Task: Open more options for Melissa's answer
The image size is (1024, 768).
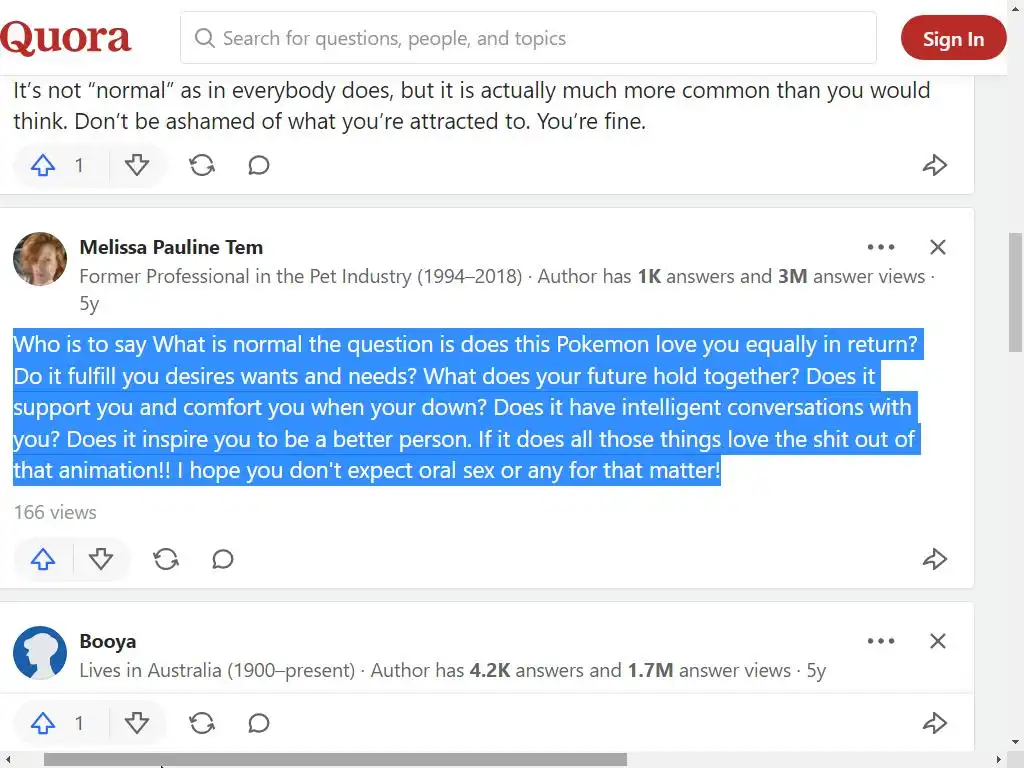Action: [881, 247]
